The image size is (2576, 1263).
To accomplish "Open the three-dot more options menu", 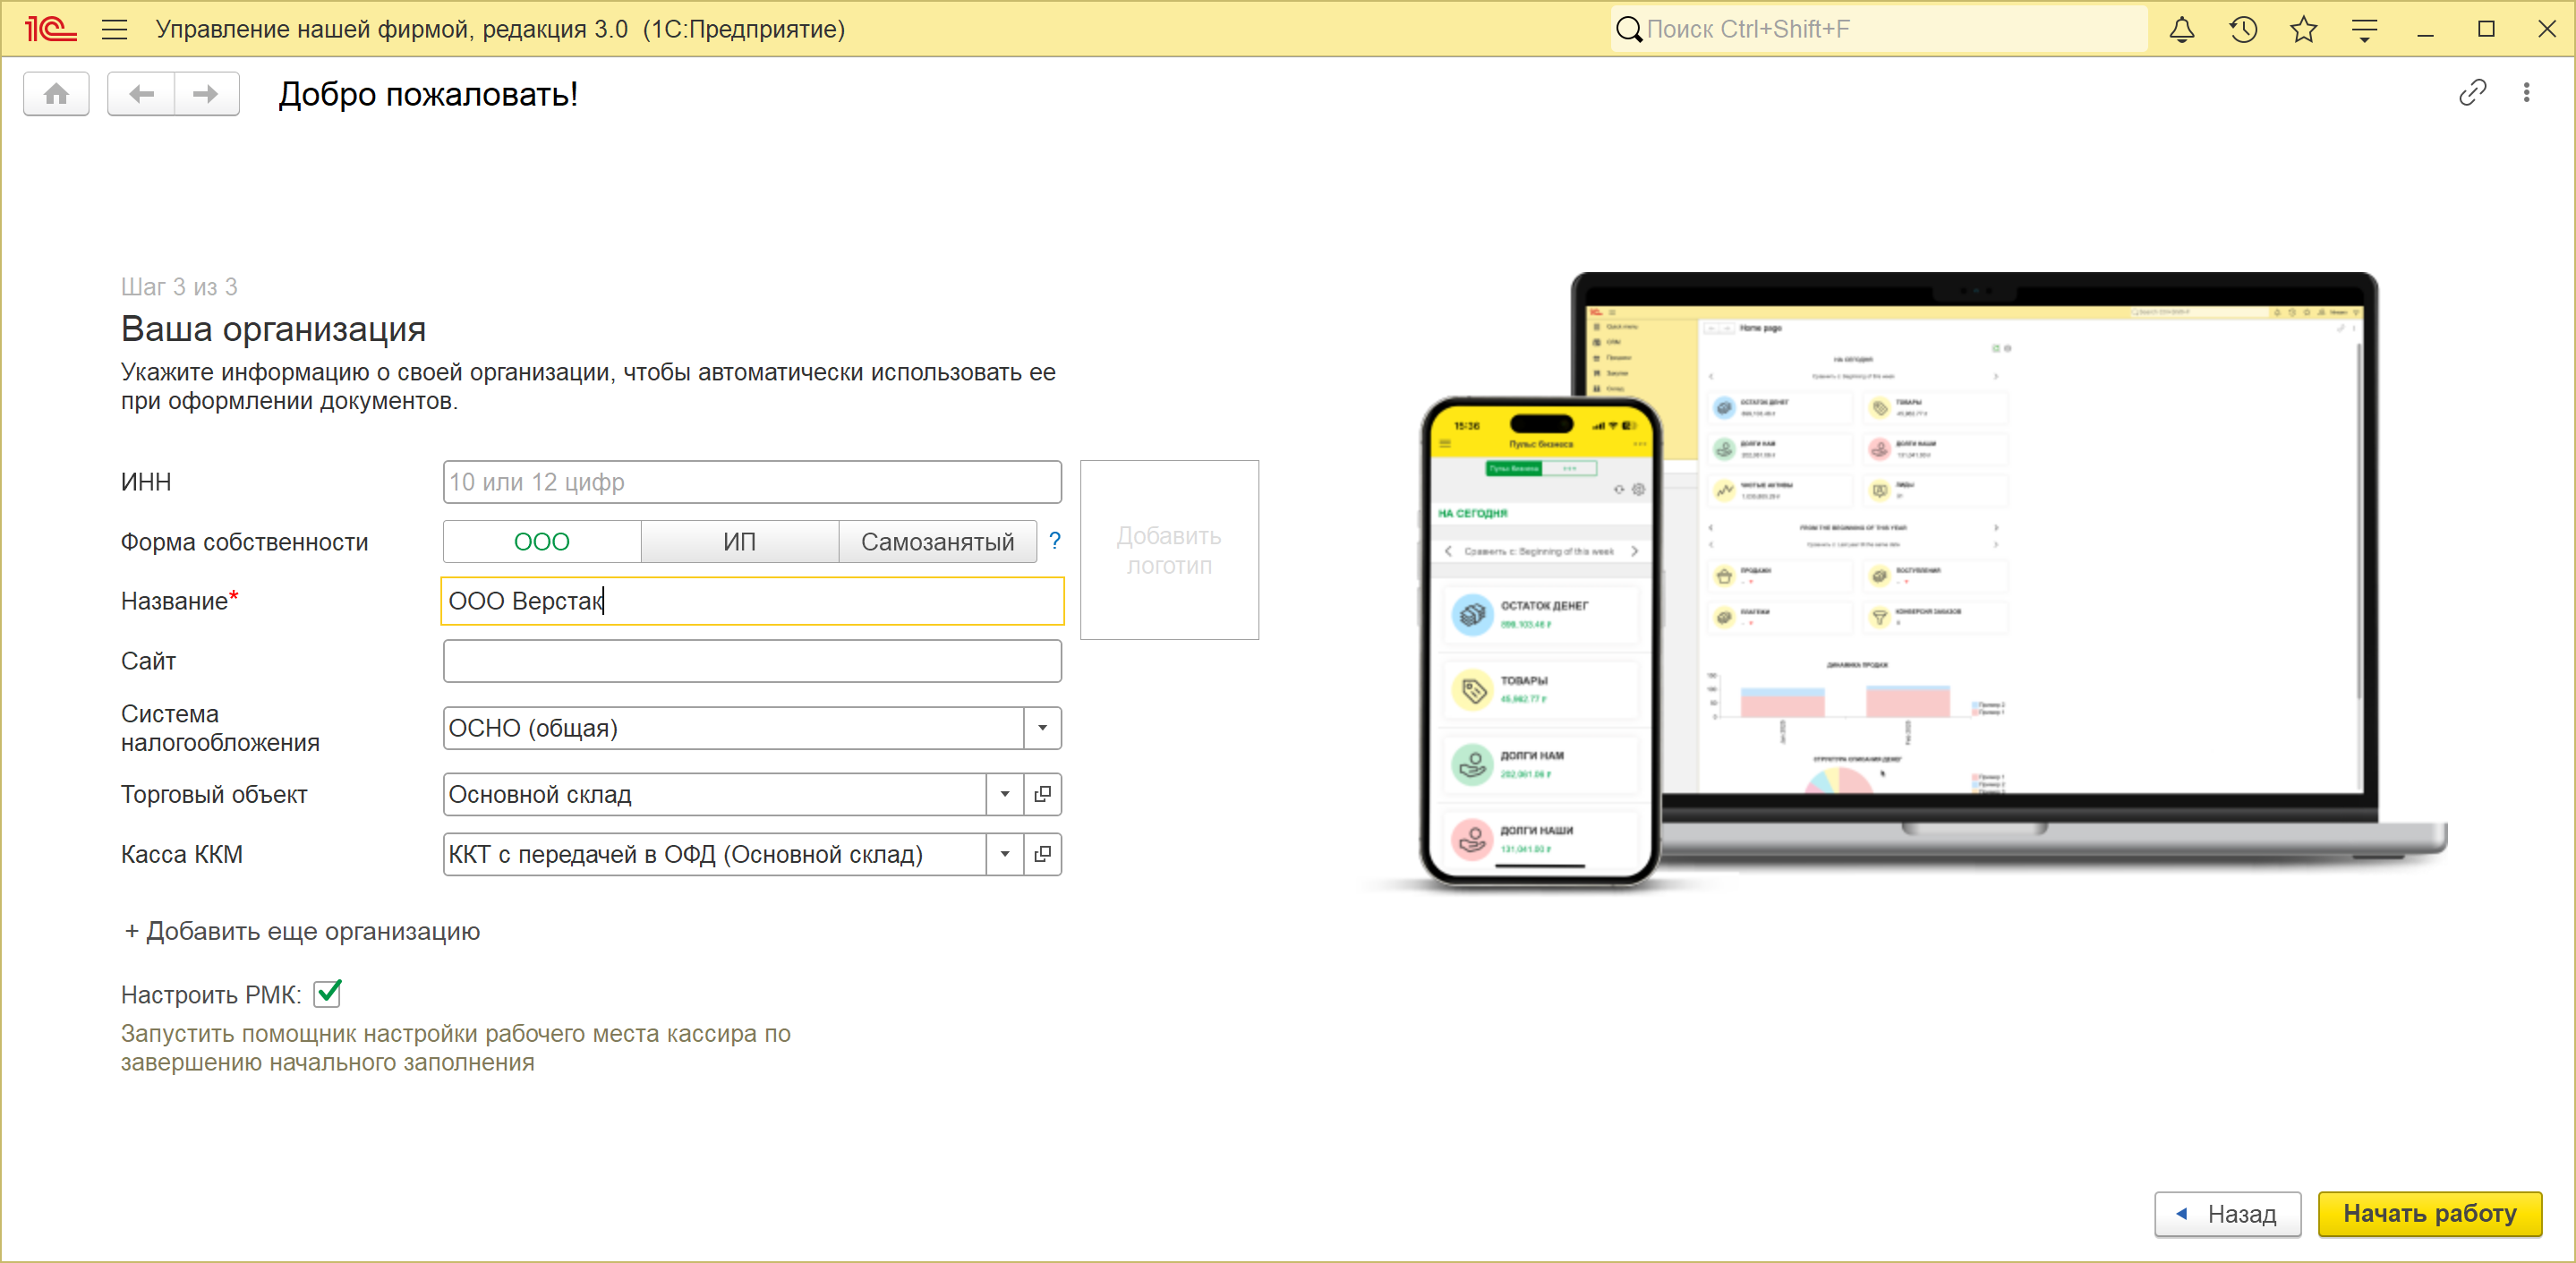I will coord(2527,93).
